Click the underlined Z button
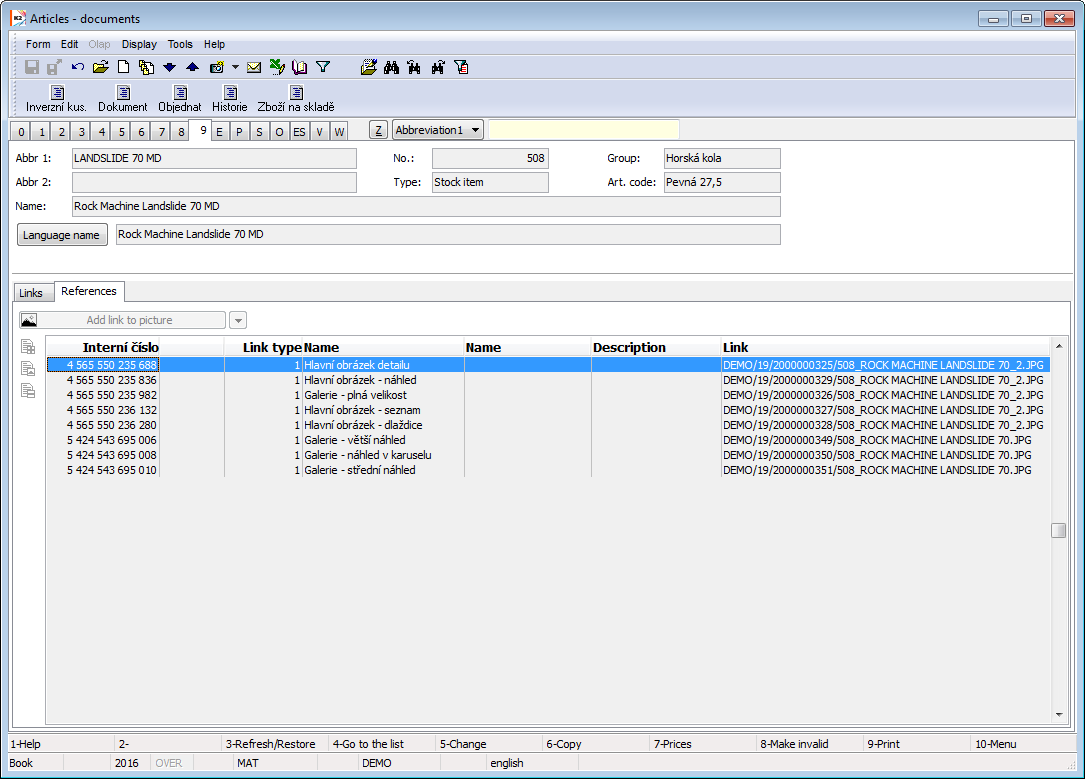The height and width of the screenshot is (779, 1085). pos(378,130)
